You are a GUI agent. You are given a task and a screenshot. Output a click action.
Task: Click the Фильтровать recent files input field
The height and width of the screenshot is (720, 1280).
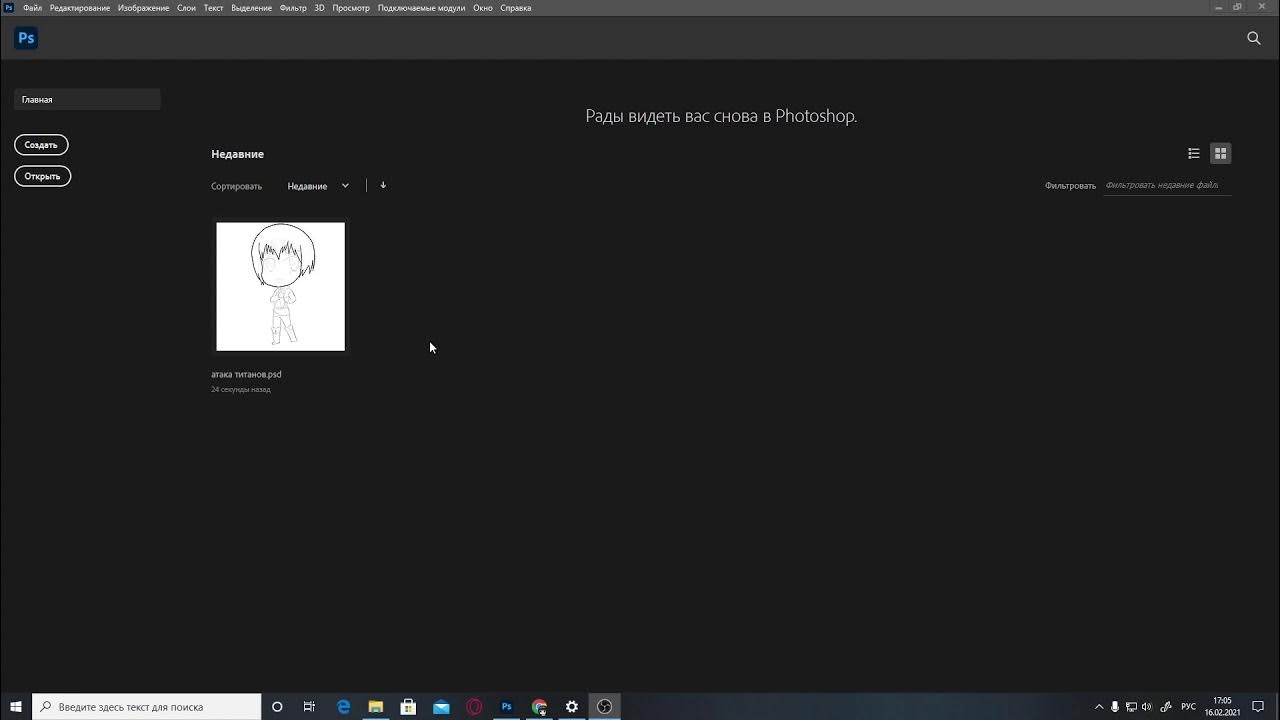(x=1167, y=185)
